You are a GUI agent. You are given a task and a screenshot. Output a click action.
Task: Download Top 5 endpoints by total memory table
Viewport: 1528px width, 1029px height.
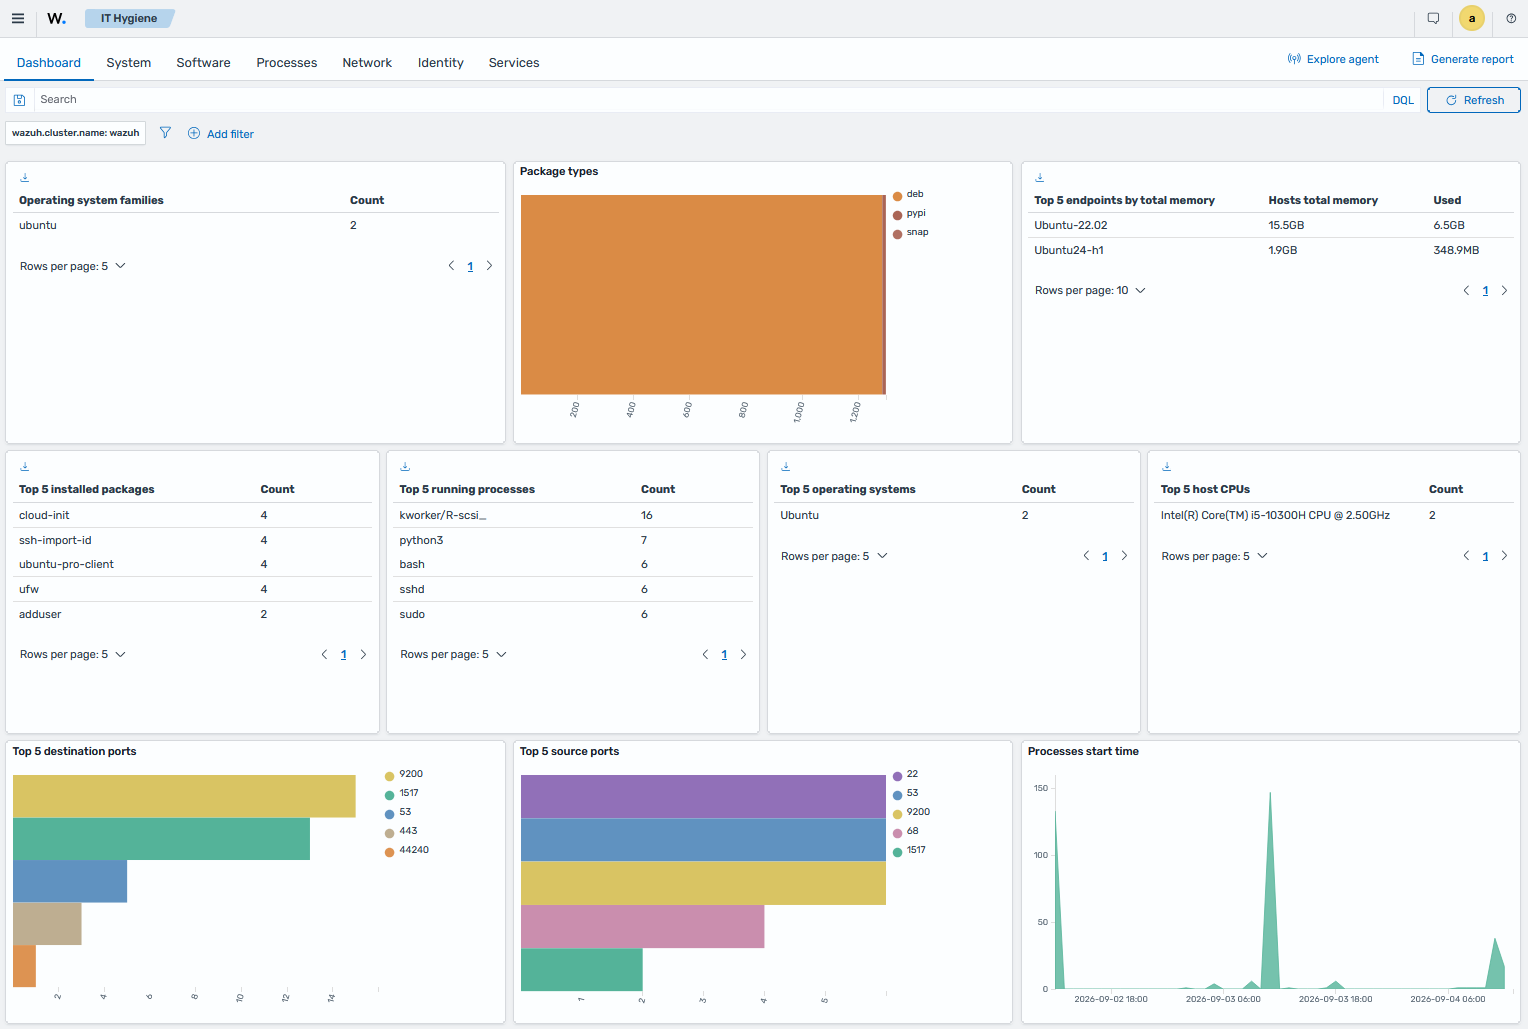tap(1040, 177)
